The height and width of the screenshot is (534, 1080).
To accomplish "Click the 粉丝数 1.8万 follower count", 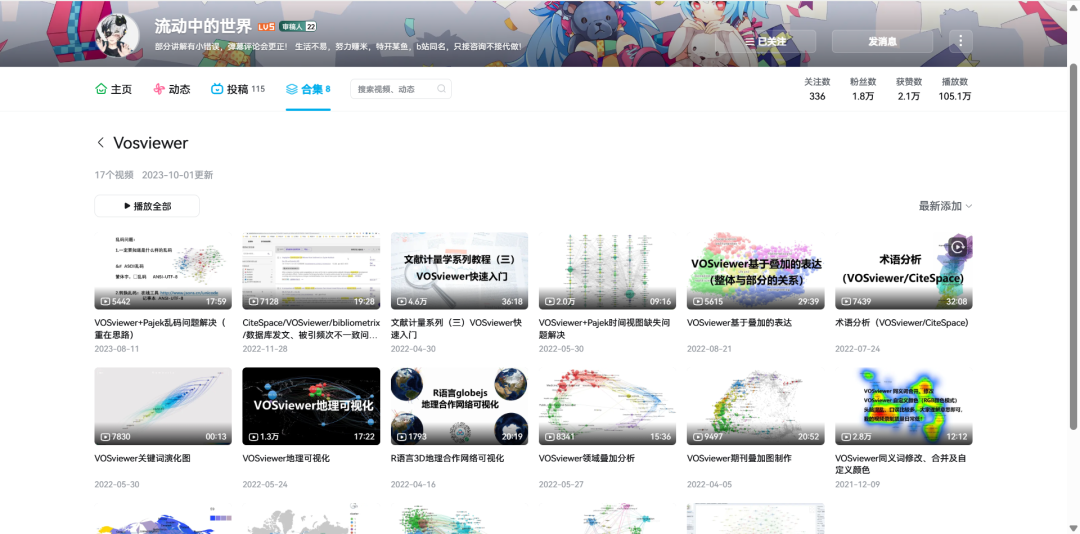I will tap(863, 89).
